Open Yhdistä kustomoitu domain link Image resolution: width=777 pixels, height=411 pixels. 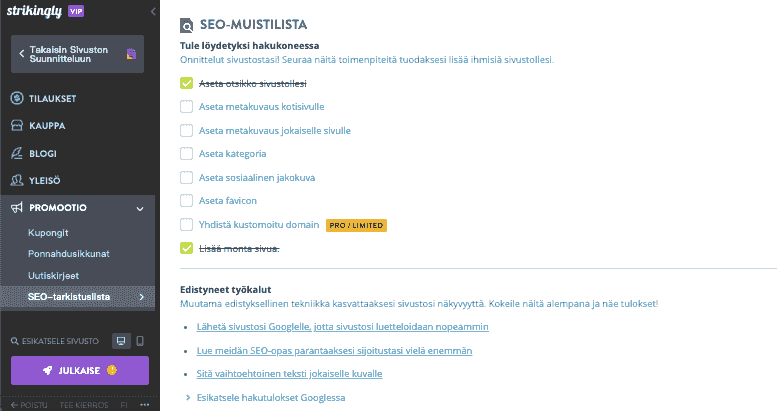tap(259, 225)
